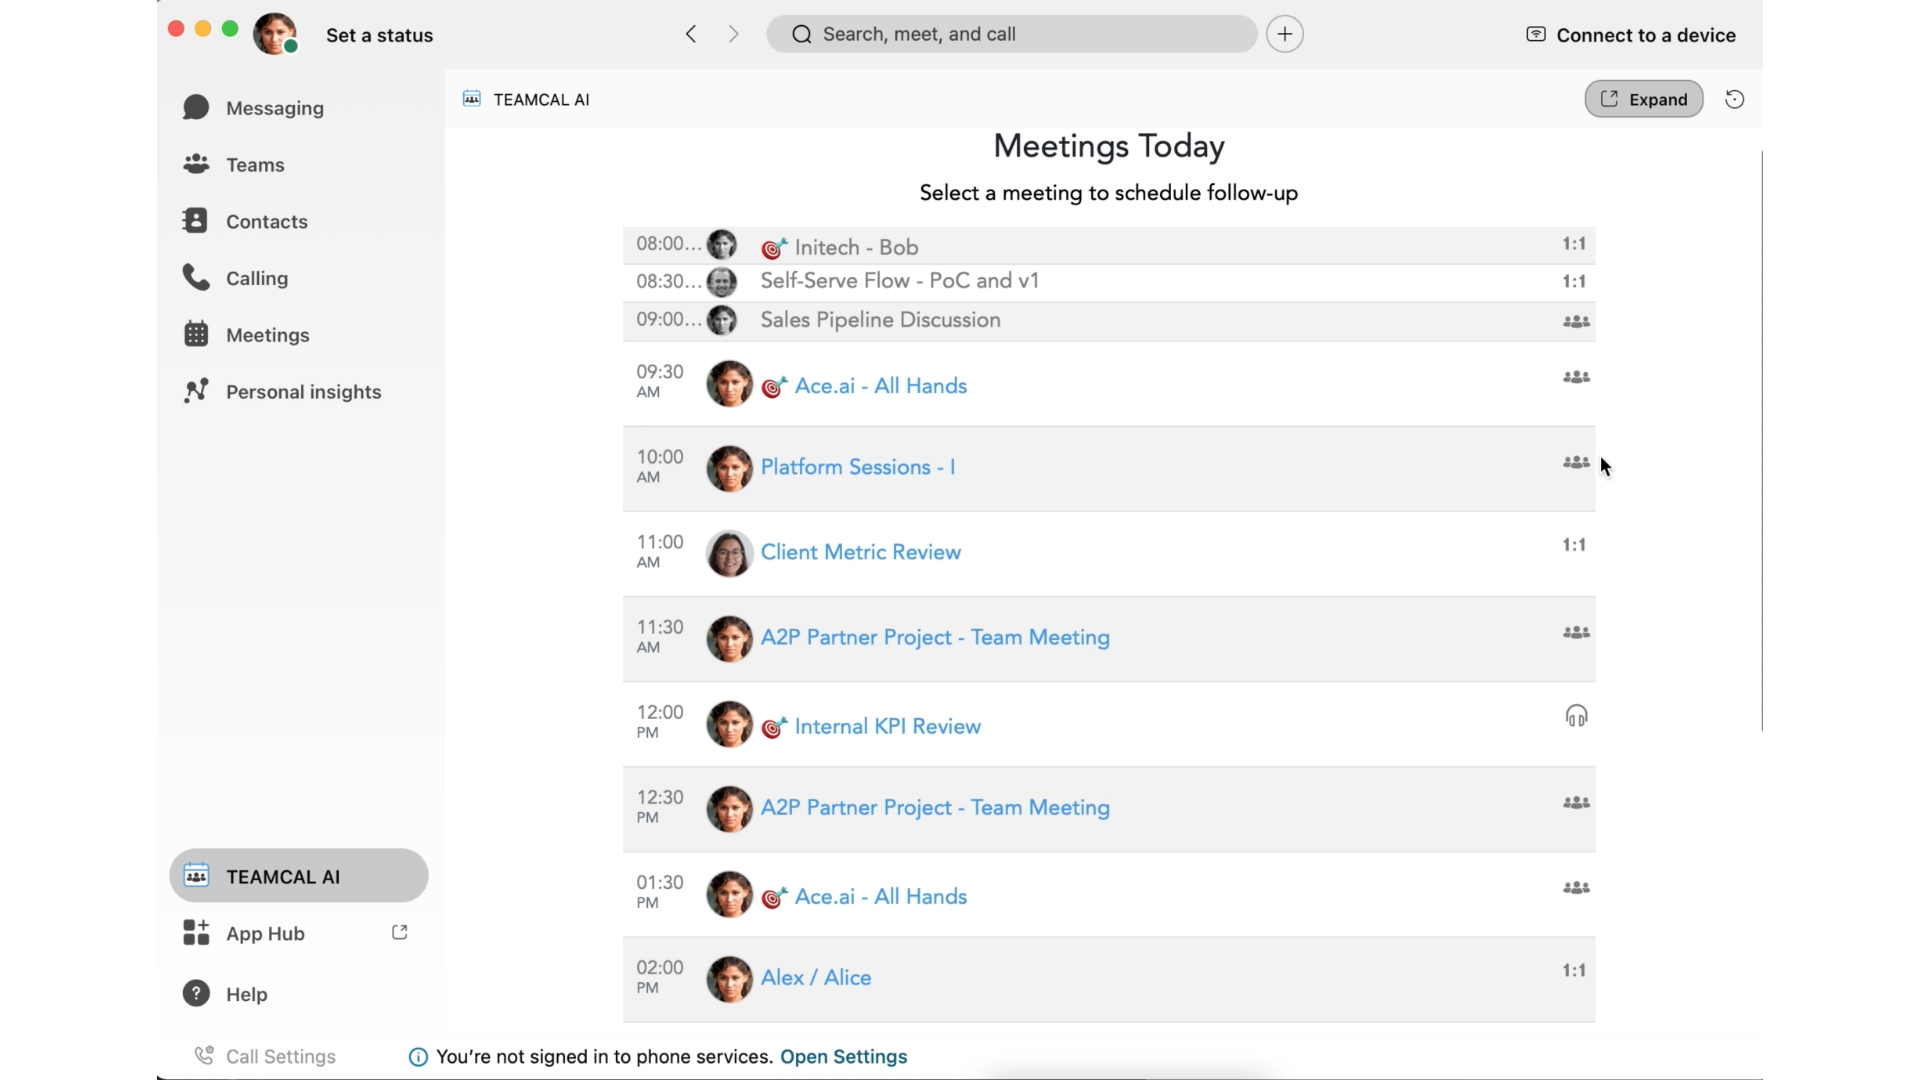Click the 02:00 PM time label
The image size is (1920, 1080).
click(x=660, y=977)
